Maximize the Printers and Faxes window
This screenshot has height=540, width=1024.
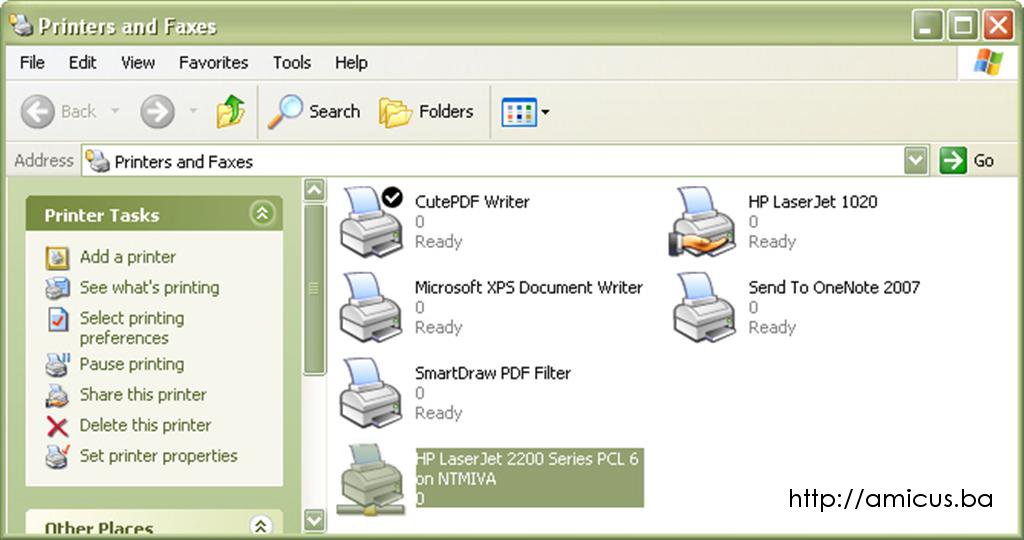point(963,25)
